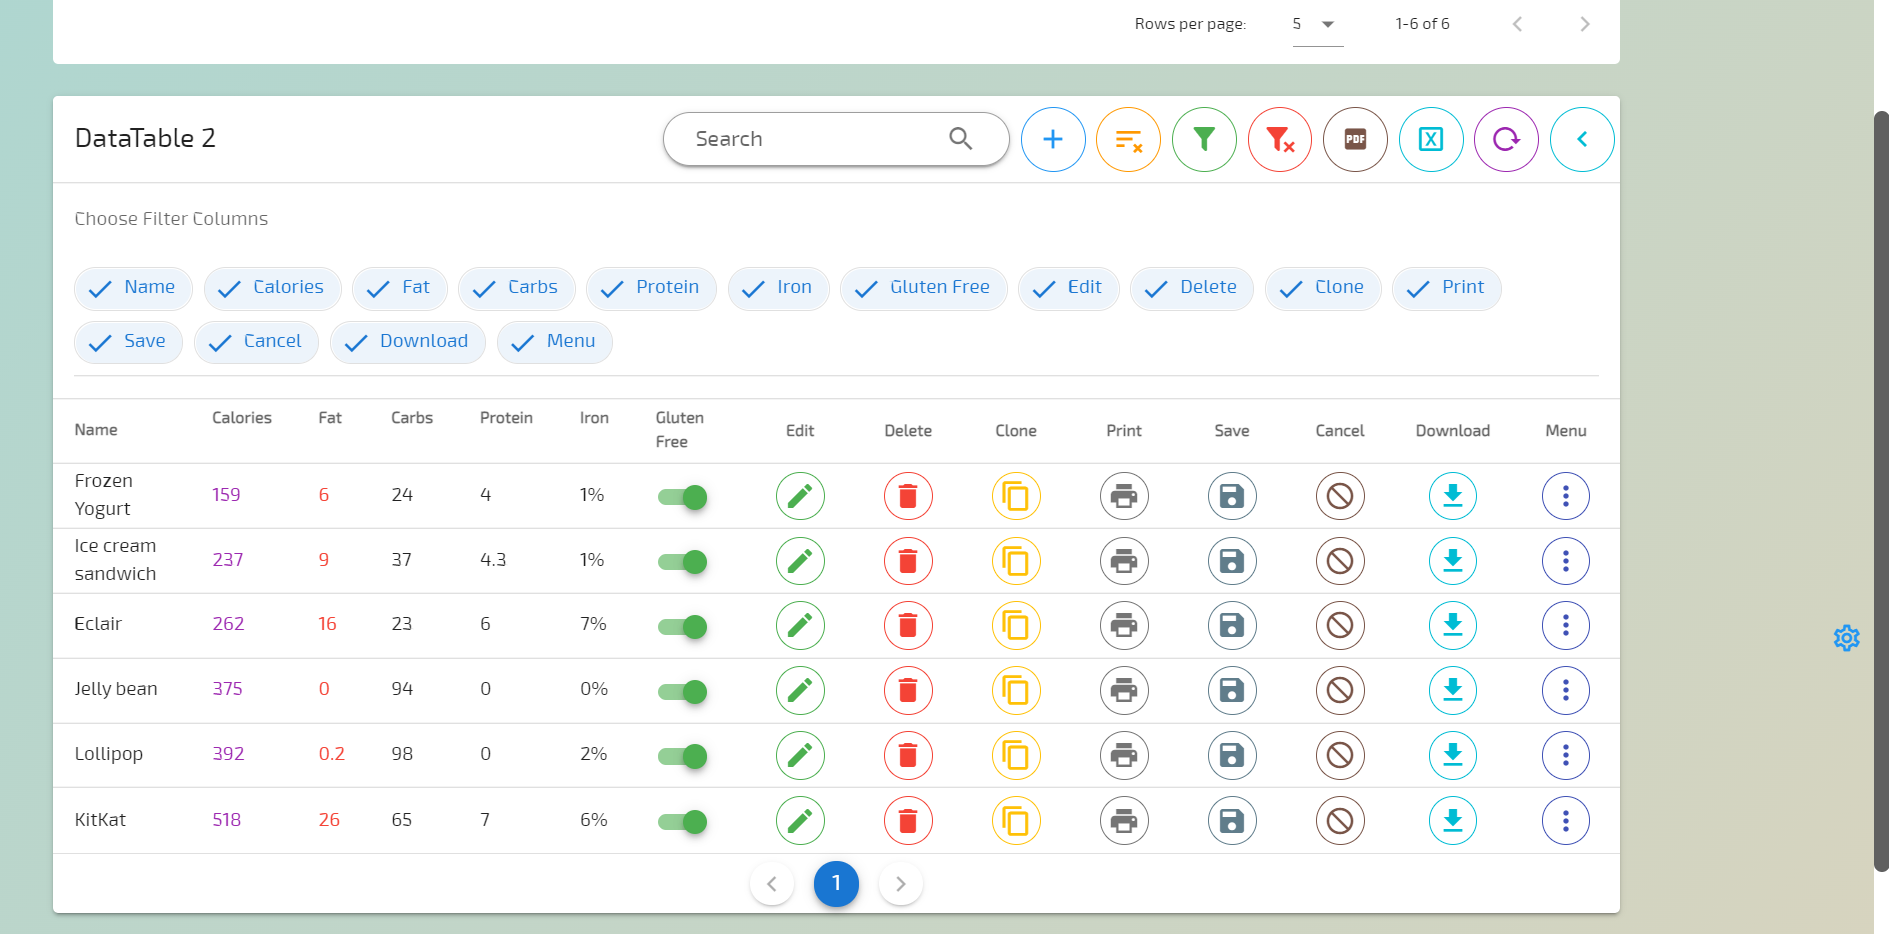This screenshot has width=1889, height=934.
Task: Open the Eclair row menu
Action: (1566, 626)
